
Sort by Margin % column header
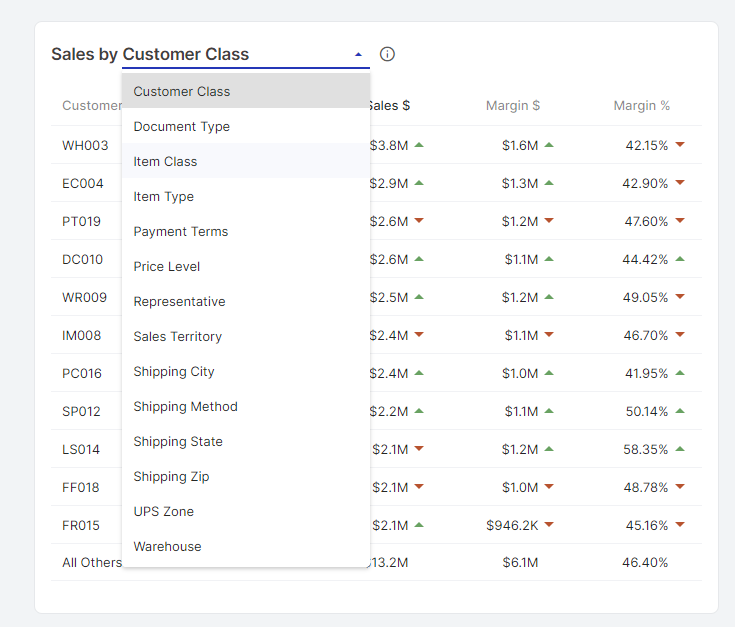(x=642, y=105)
